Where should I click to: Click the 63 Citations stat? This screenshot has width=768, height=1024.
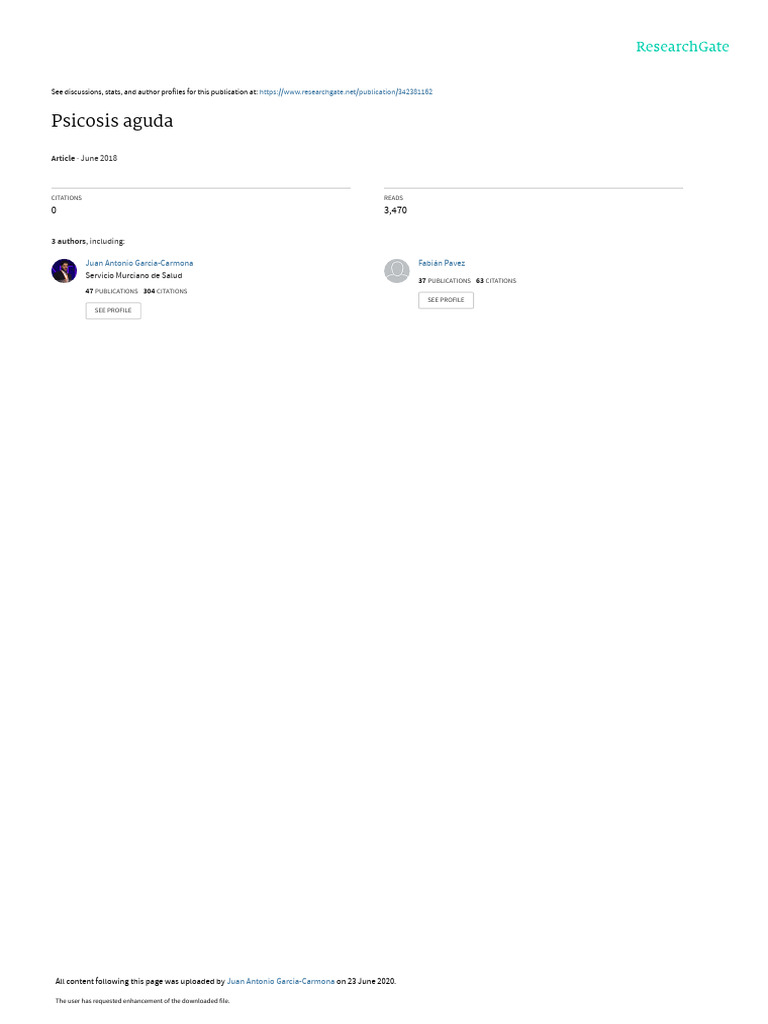tap(496, 281)
